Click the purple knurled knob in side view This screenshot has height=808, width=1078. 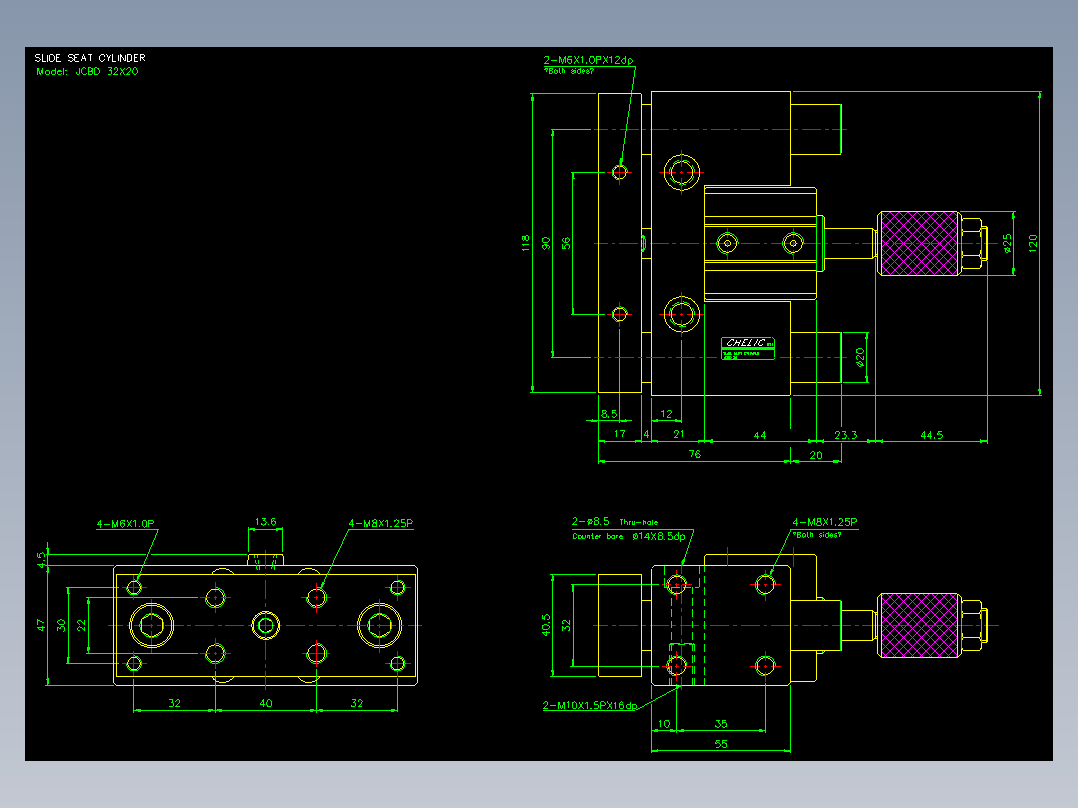[919, 625]
